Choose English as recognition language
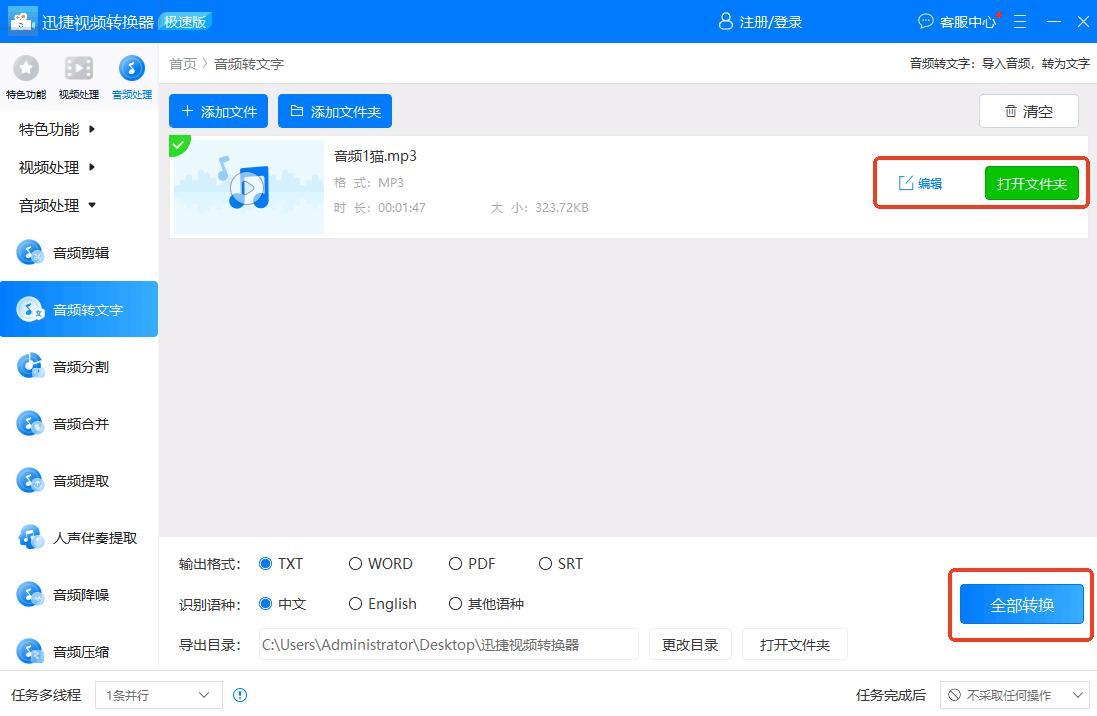The image size is (1097, 716). (356, 604)
